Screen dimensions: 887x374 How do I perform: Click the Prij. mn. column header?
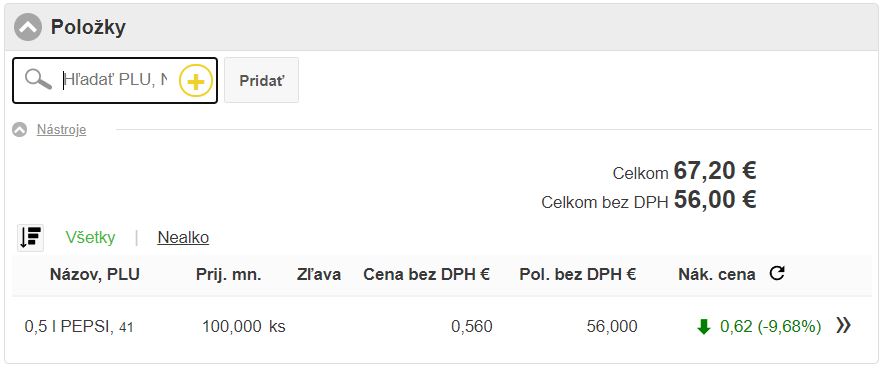(x=229, y=275)
